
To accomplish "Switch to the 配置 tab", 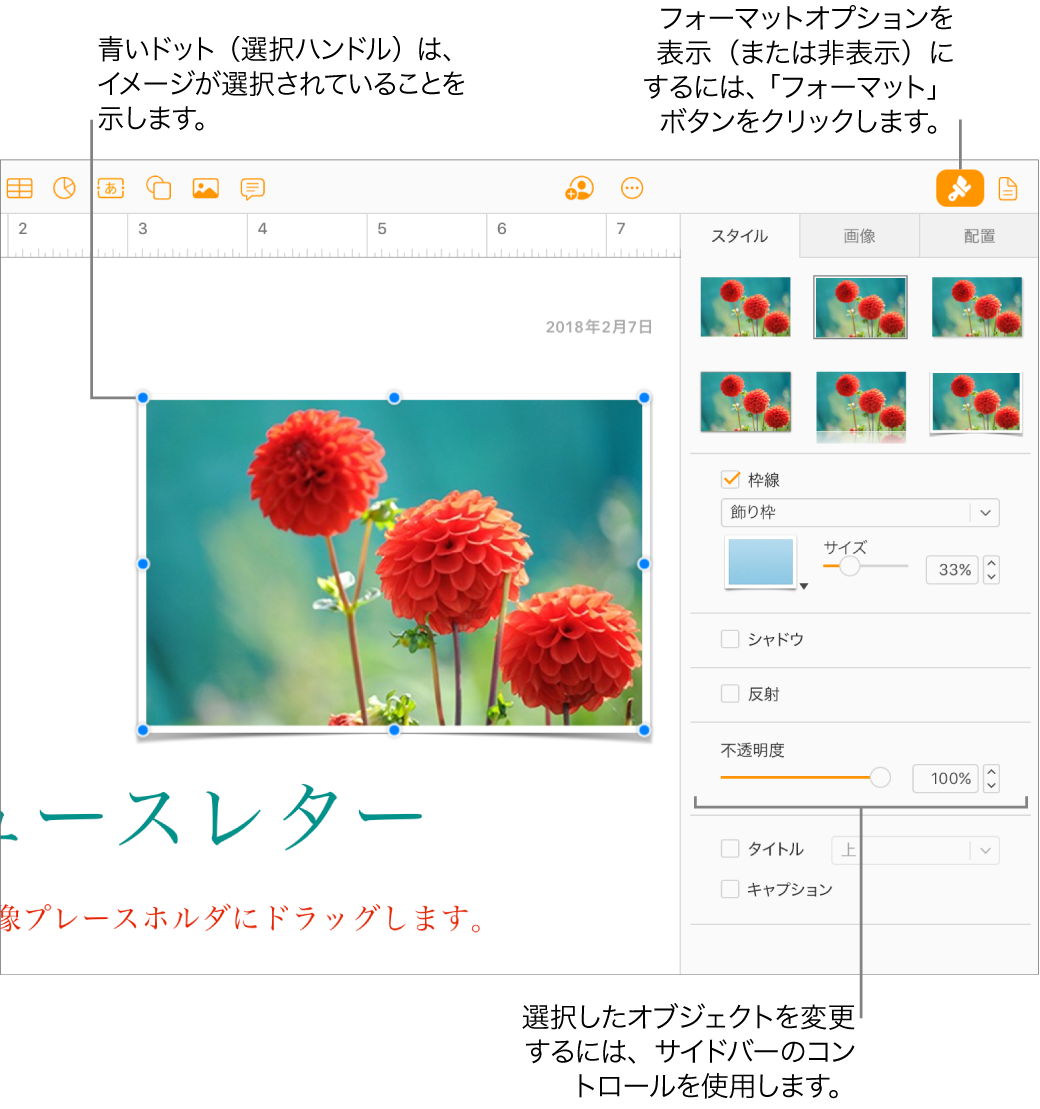I will point(978,236).
